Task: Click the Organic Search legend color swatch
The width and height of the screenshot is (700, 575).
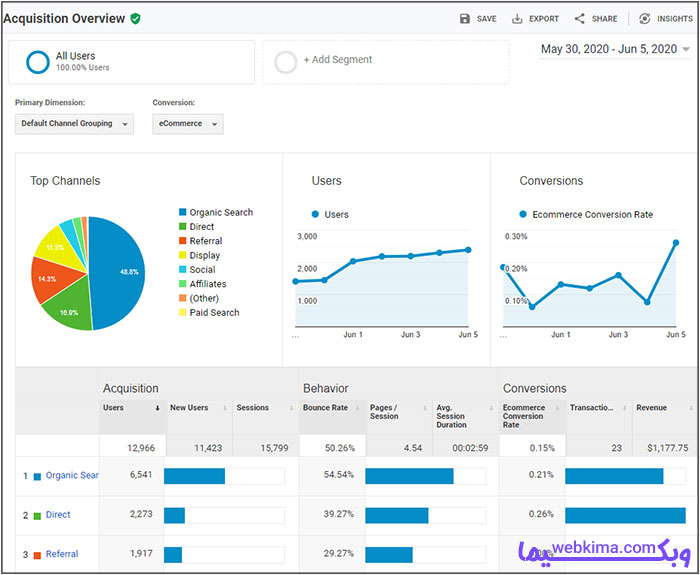Action: pos(182,212)
